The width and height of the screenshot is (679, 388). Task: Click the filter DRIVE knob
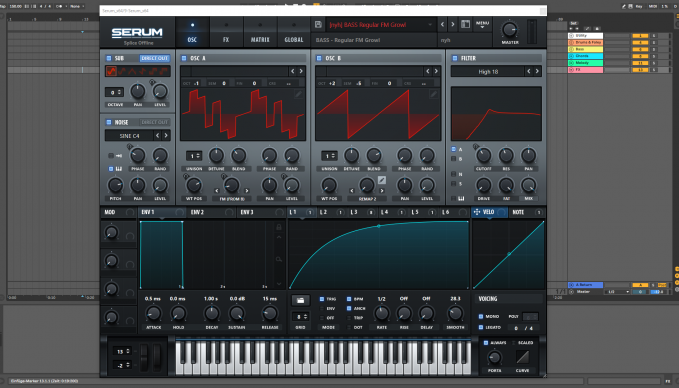click(483, 185)
